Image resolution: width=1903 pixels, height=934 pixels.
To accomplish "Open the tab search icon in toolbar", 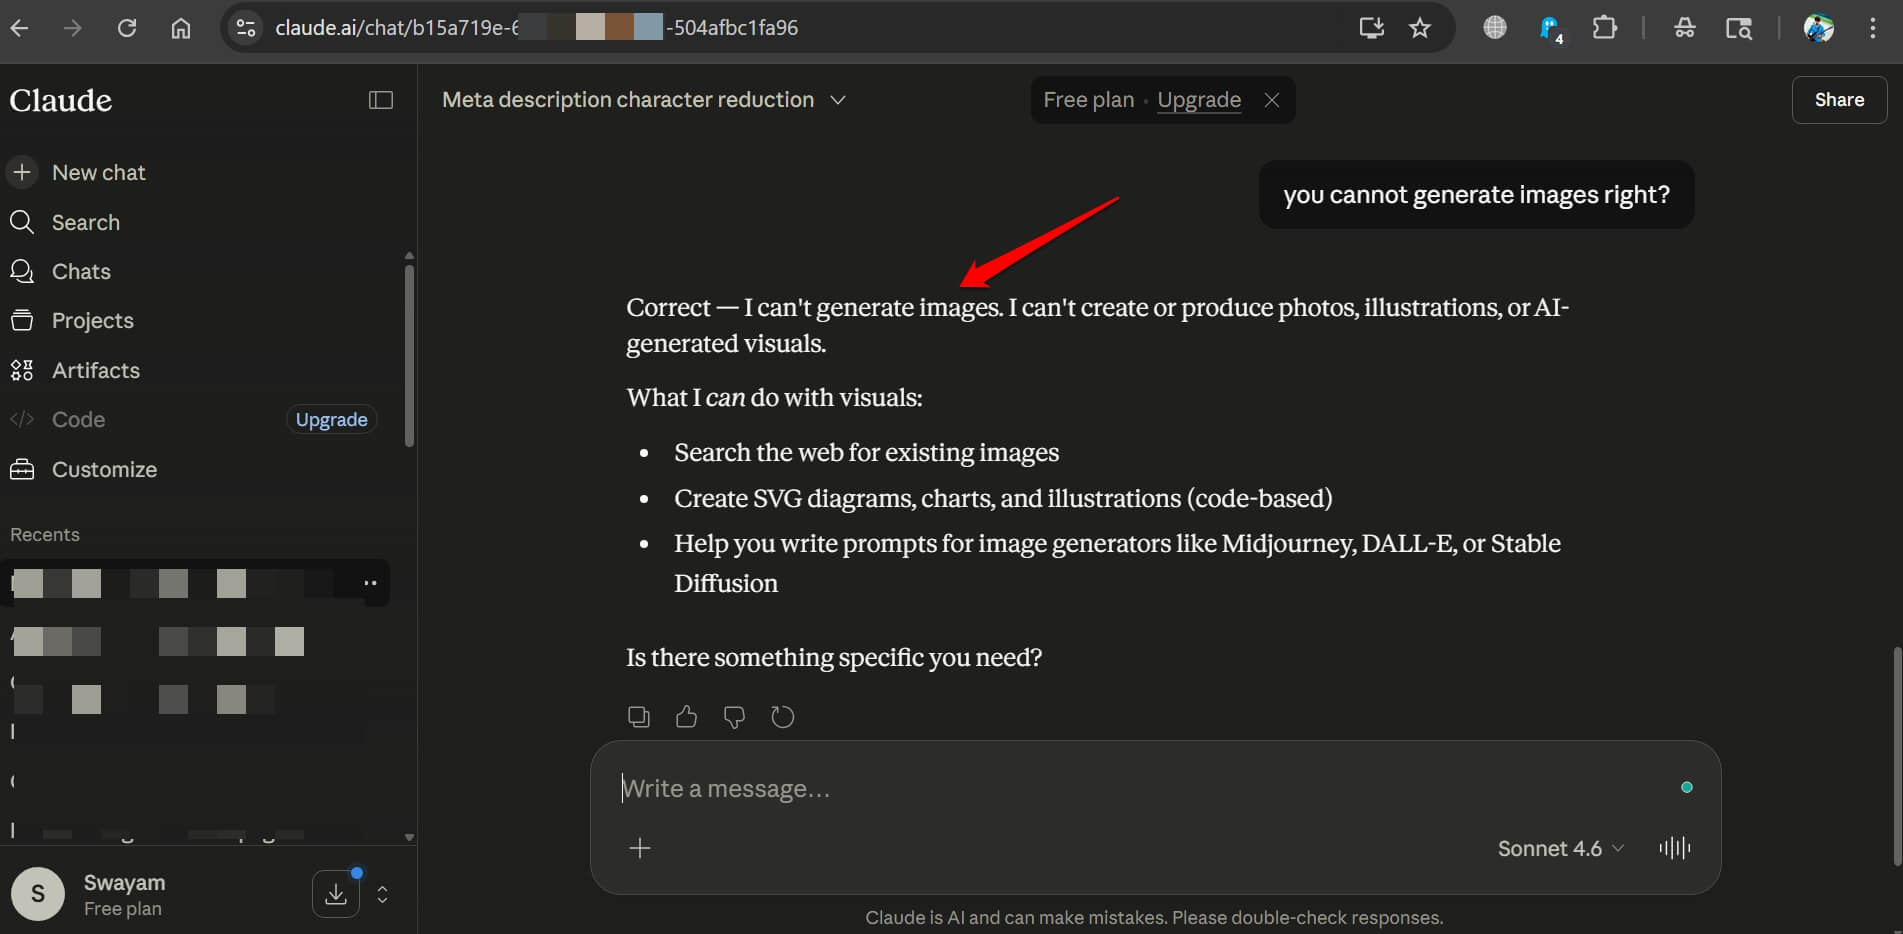I will click(1739, 28).
